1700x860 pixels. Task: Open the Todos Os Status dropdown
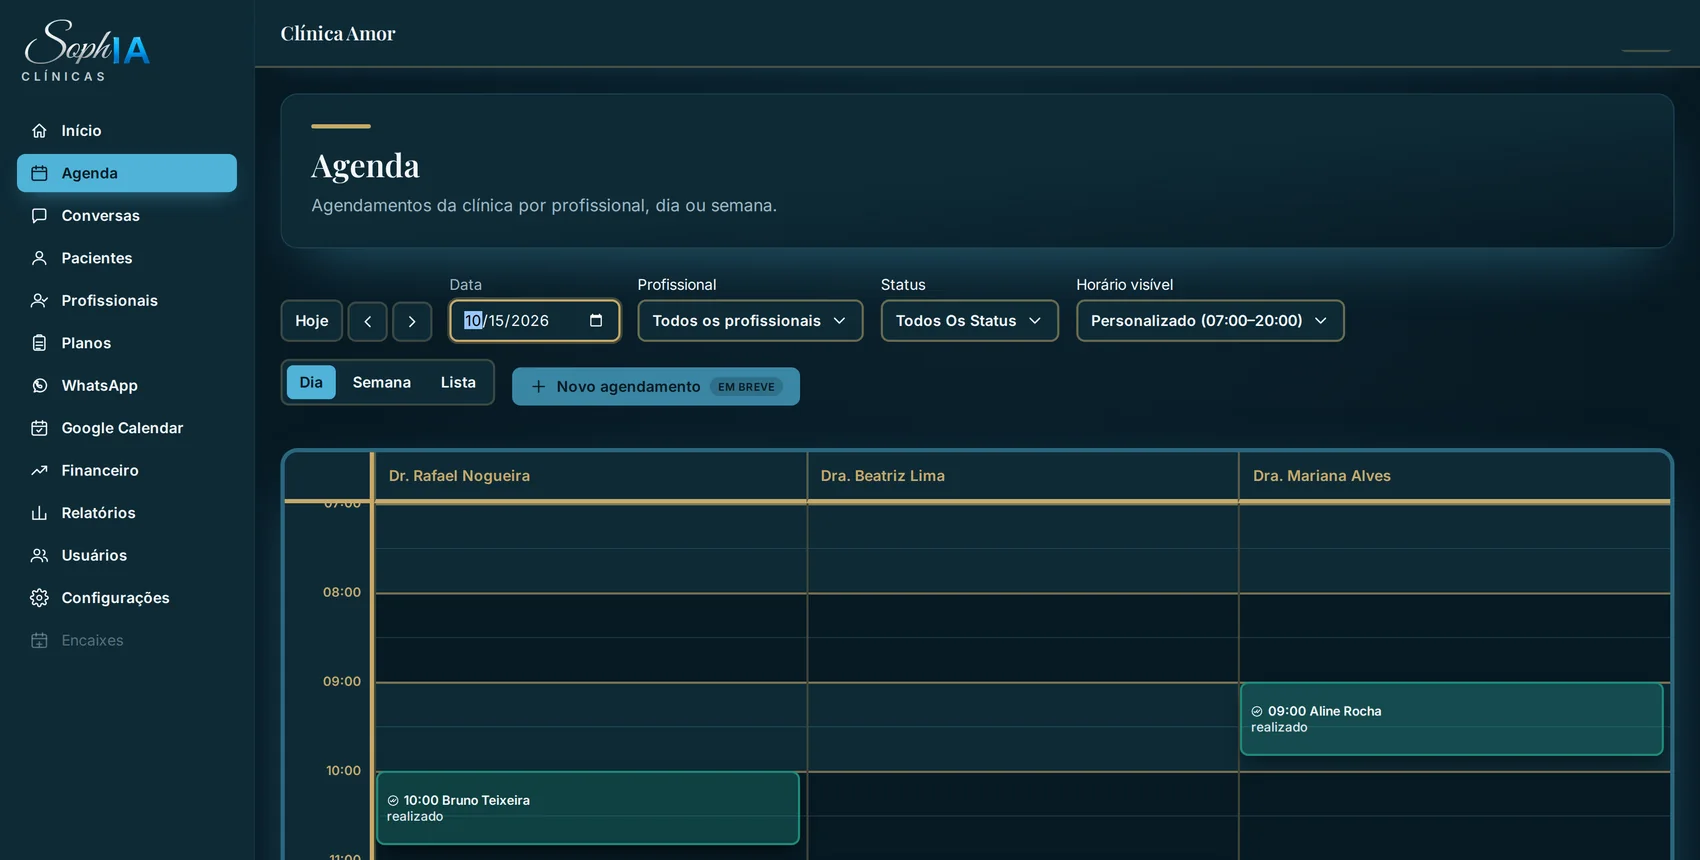969,321
